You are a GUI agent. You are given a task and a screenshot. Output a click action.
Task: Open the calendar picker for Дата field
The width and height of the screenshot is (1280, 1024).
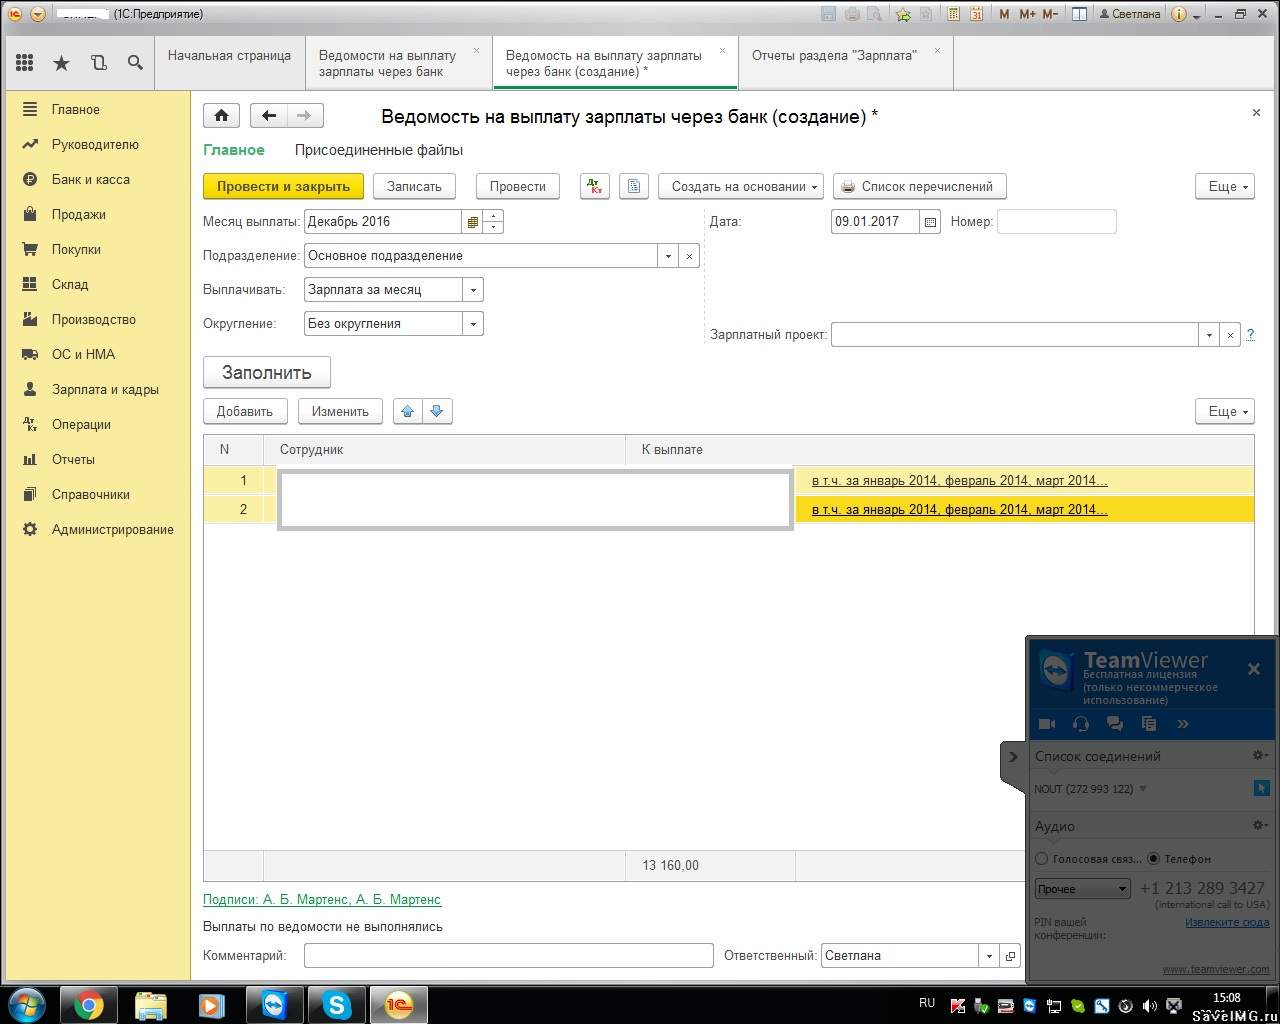pos(930,222)
